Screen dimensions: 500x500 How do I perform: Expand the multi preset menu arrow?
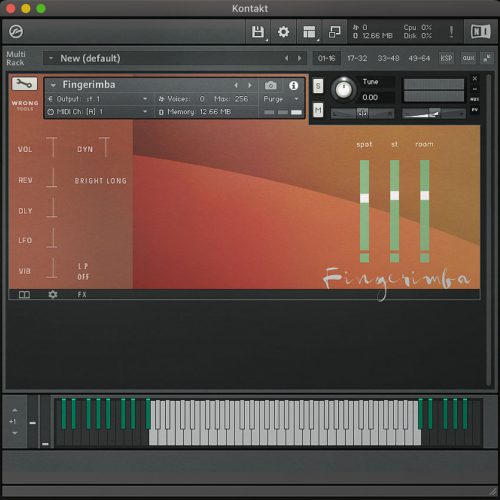tap(51, 58)
